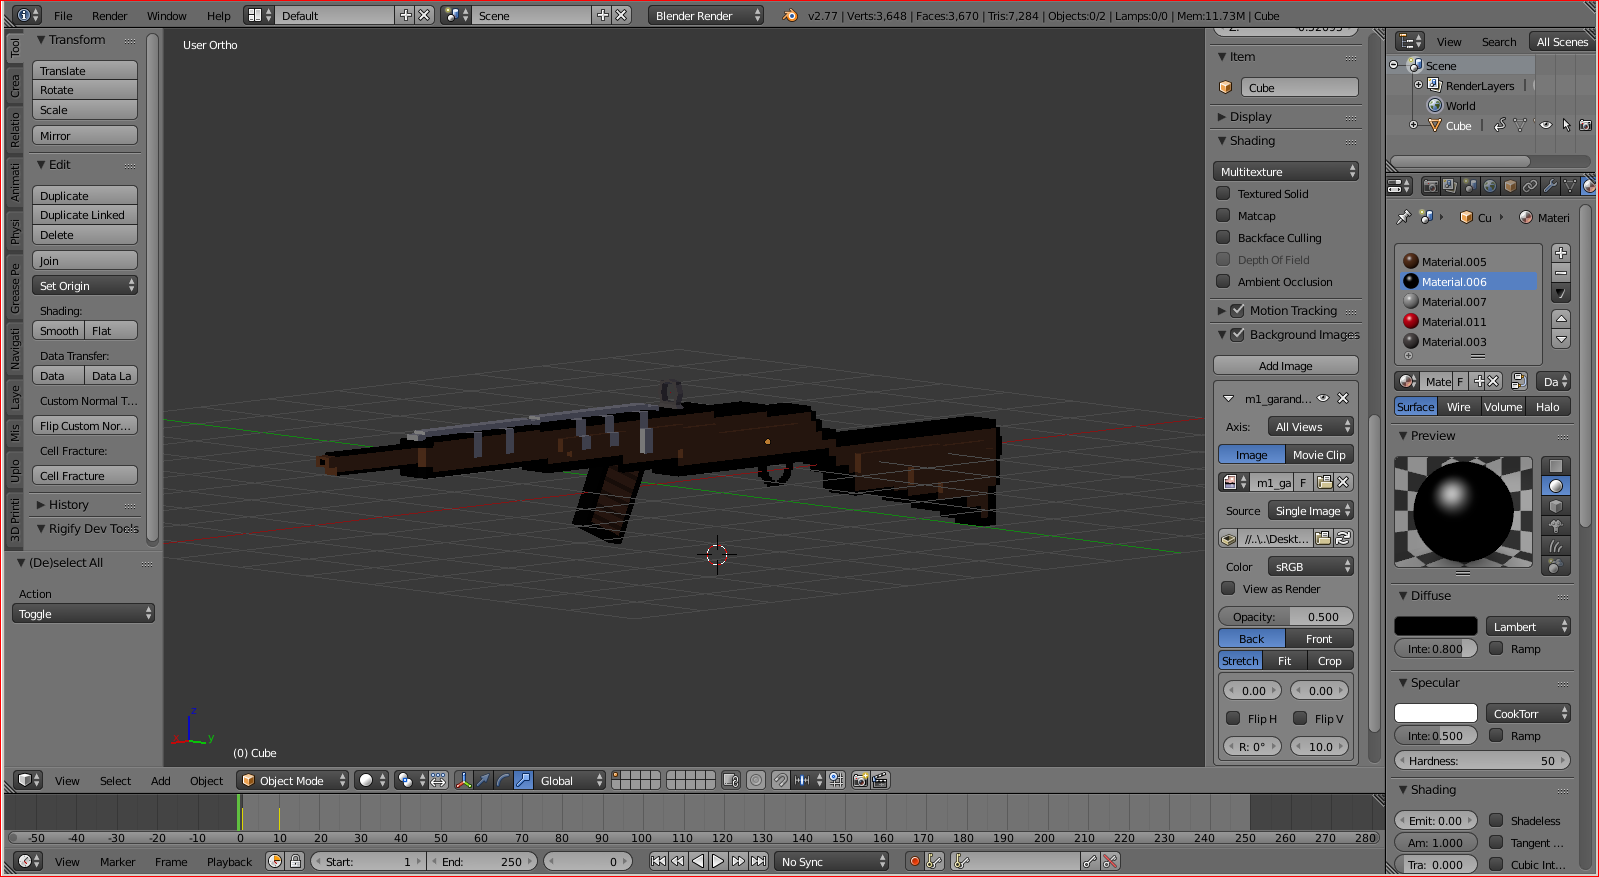Open the Render menu

(x=110, y=15)
